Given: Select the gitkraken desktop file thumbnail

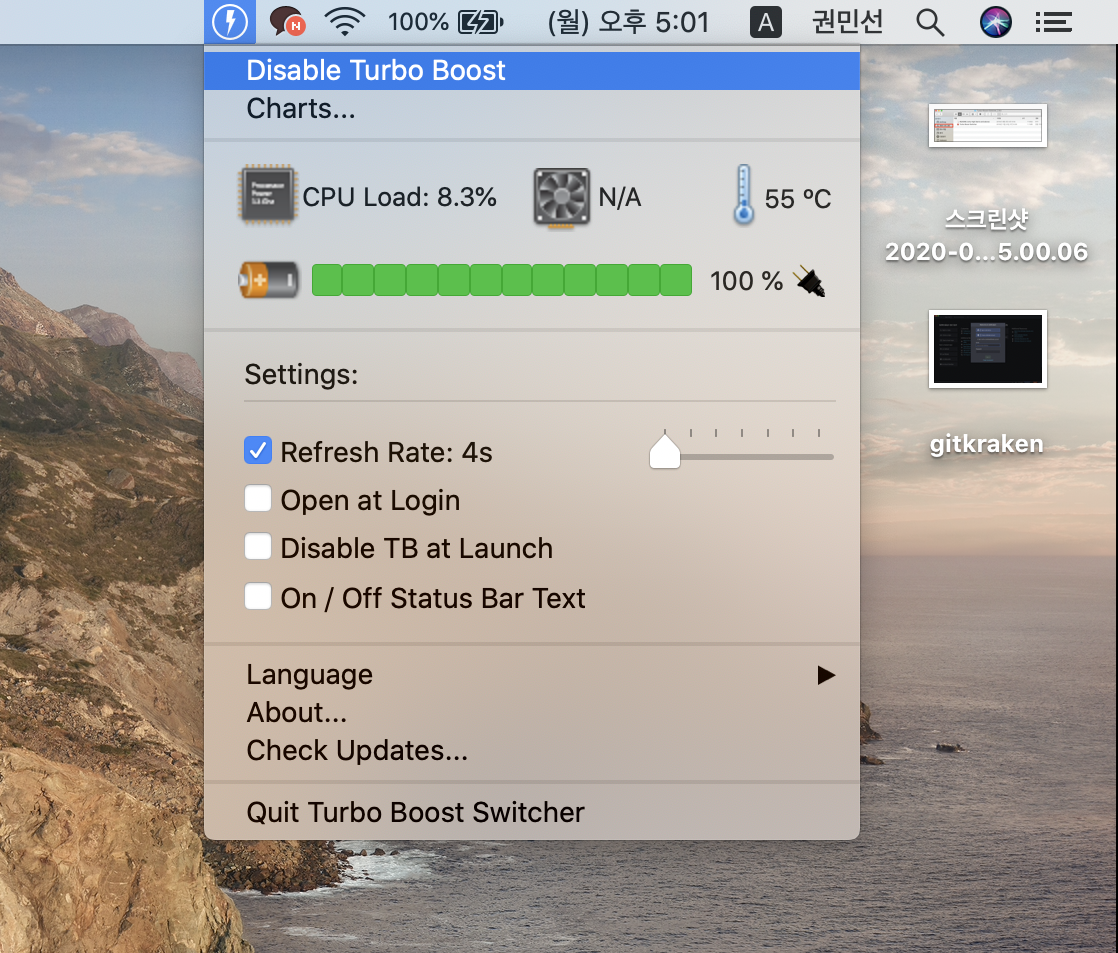Looking at the screenshot, I should 988,349.
